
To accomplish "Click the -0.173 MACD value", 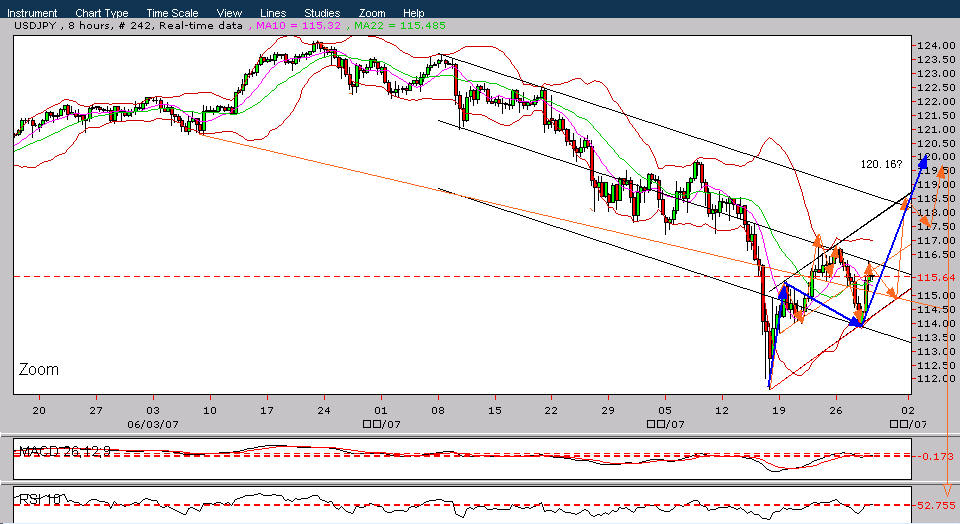I will (x=935, y=457).
